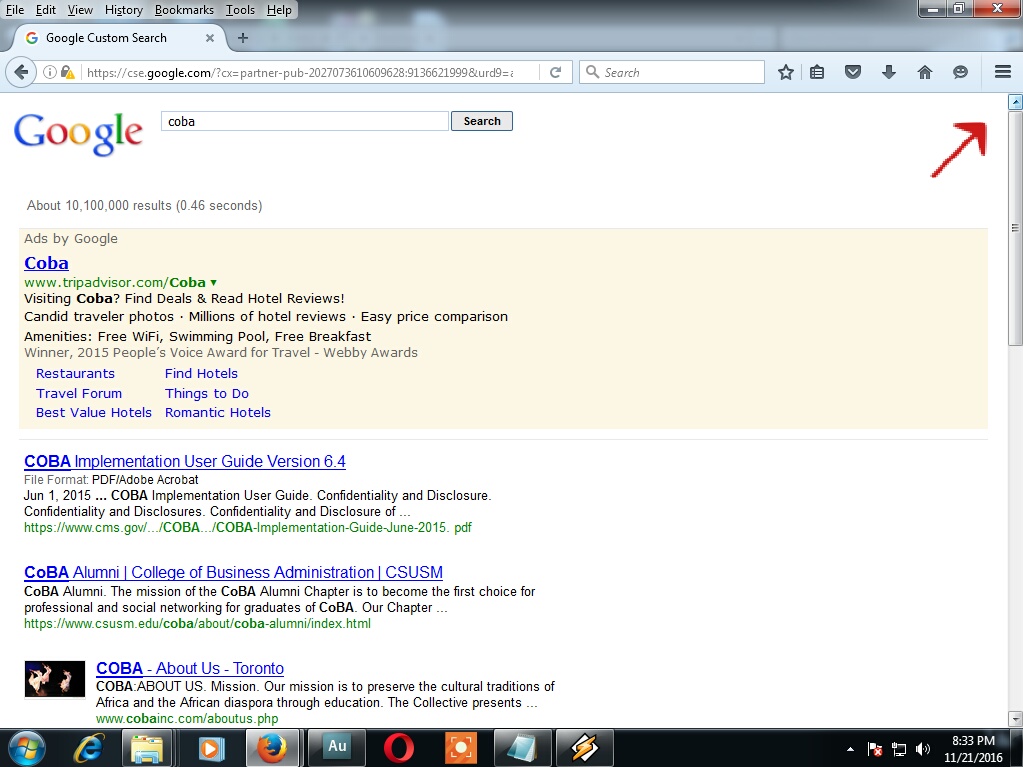The width and height of the screenshot is (1023, 767).
Task: Click the Search button beside coba
Action: [481, 121]
